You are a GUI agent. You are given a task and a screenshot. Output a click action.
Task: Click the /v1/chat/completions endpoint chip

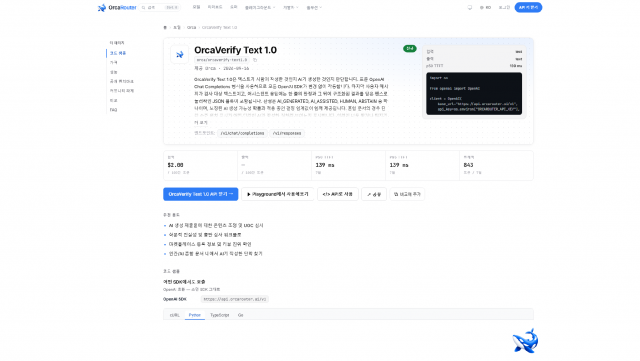coord(242,133)
